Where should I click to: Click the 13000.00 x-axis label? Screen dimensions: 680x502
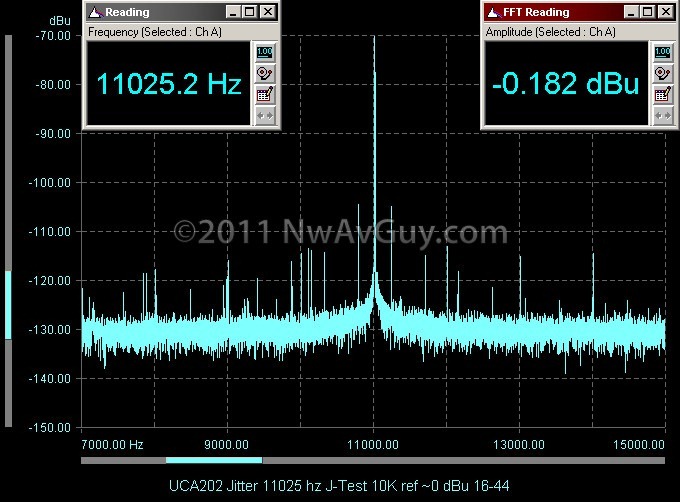click(519, 445)
